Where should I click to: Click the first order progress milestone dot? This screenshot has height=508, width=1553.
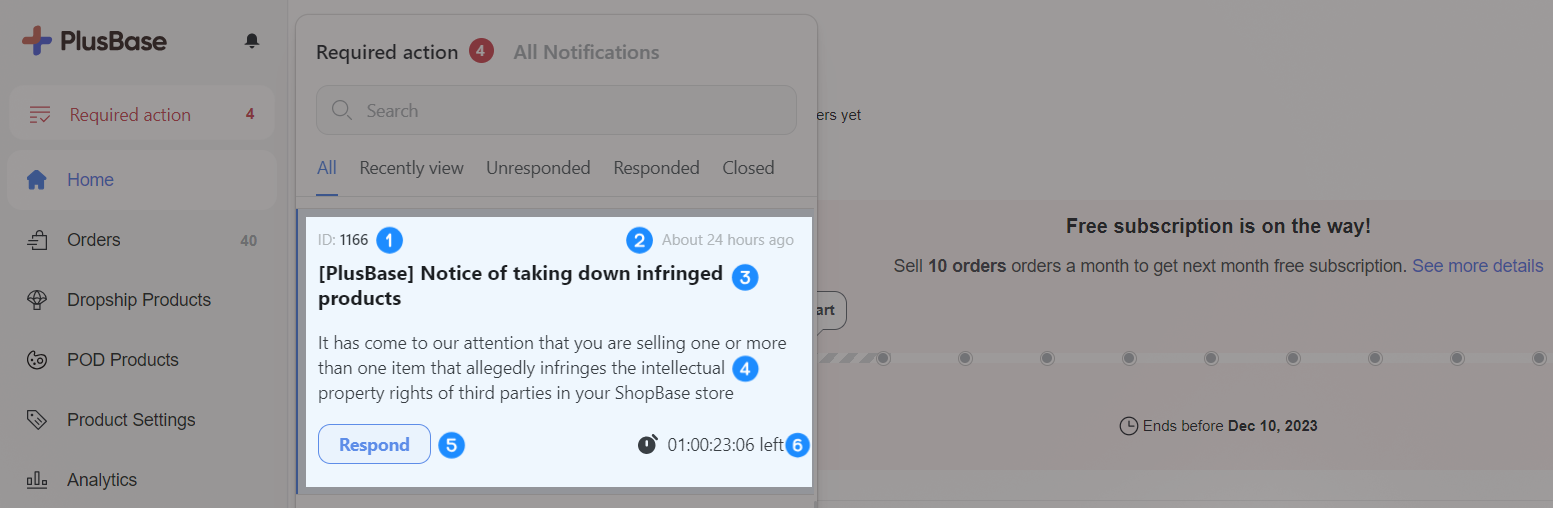click(883, 358)
